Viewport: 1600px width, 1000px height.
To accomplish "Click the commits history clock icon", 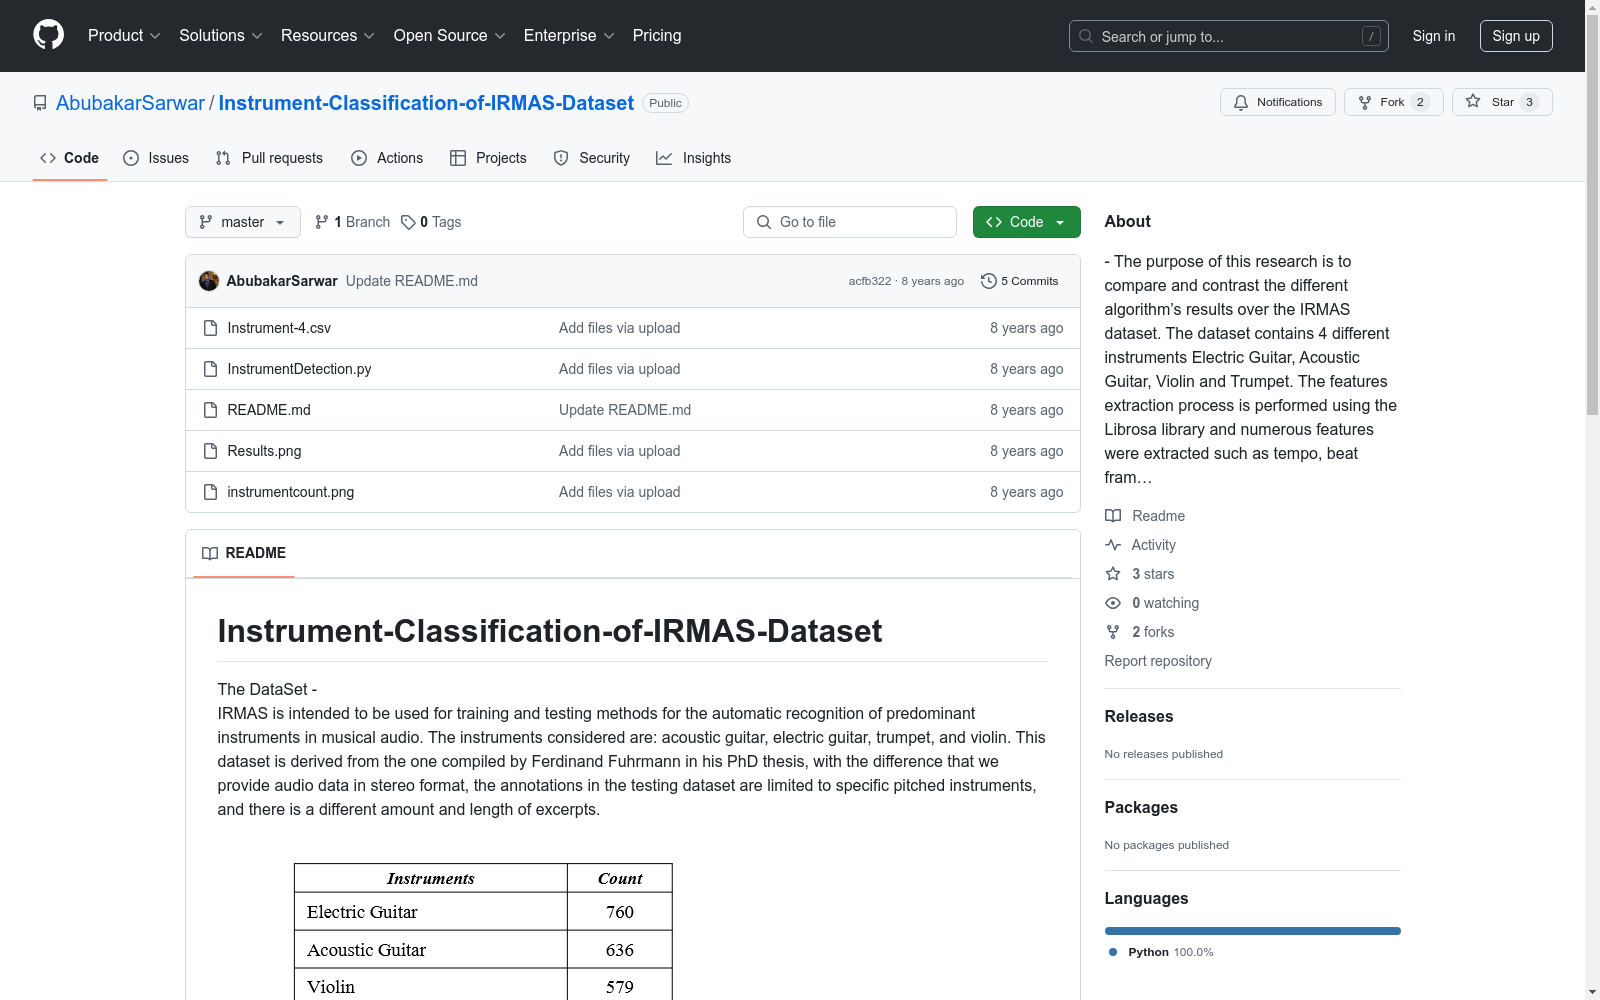I will click(989, 281).
